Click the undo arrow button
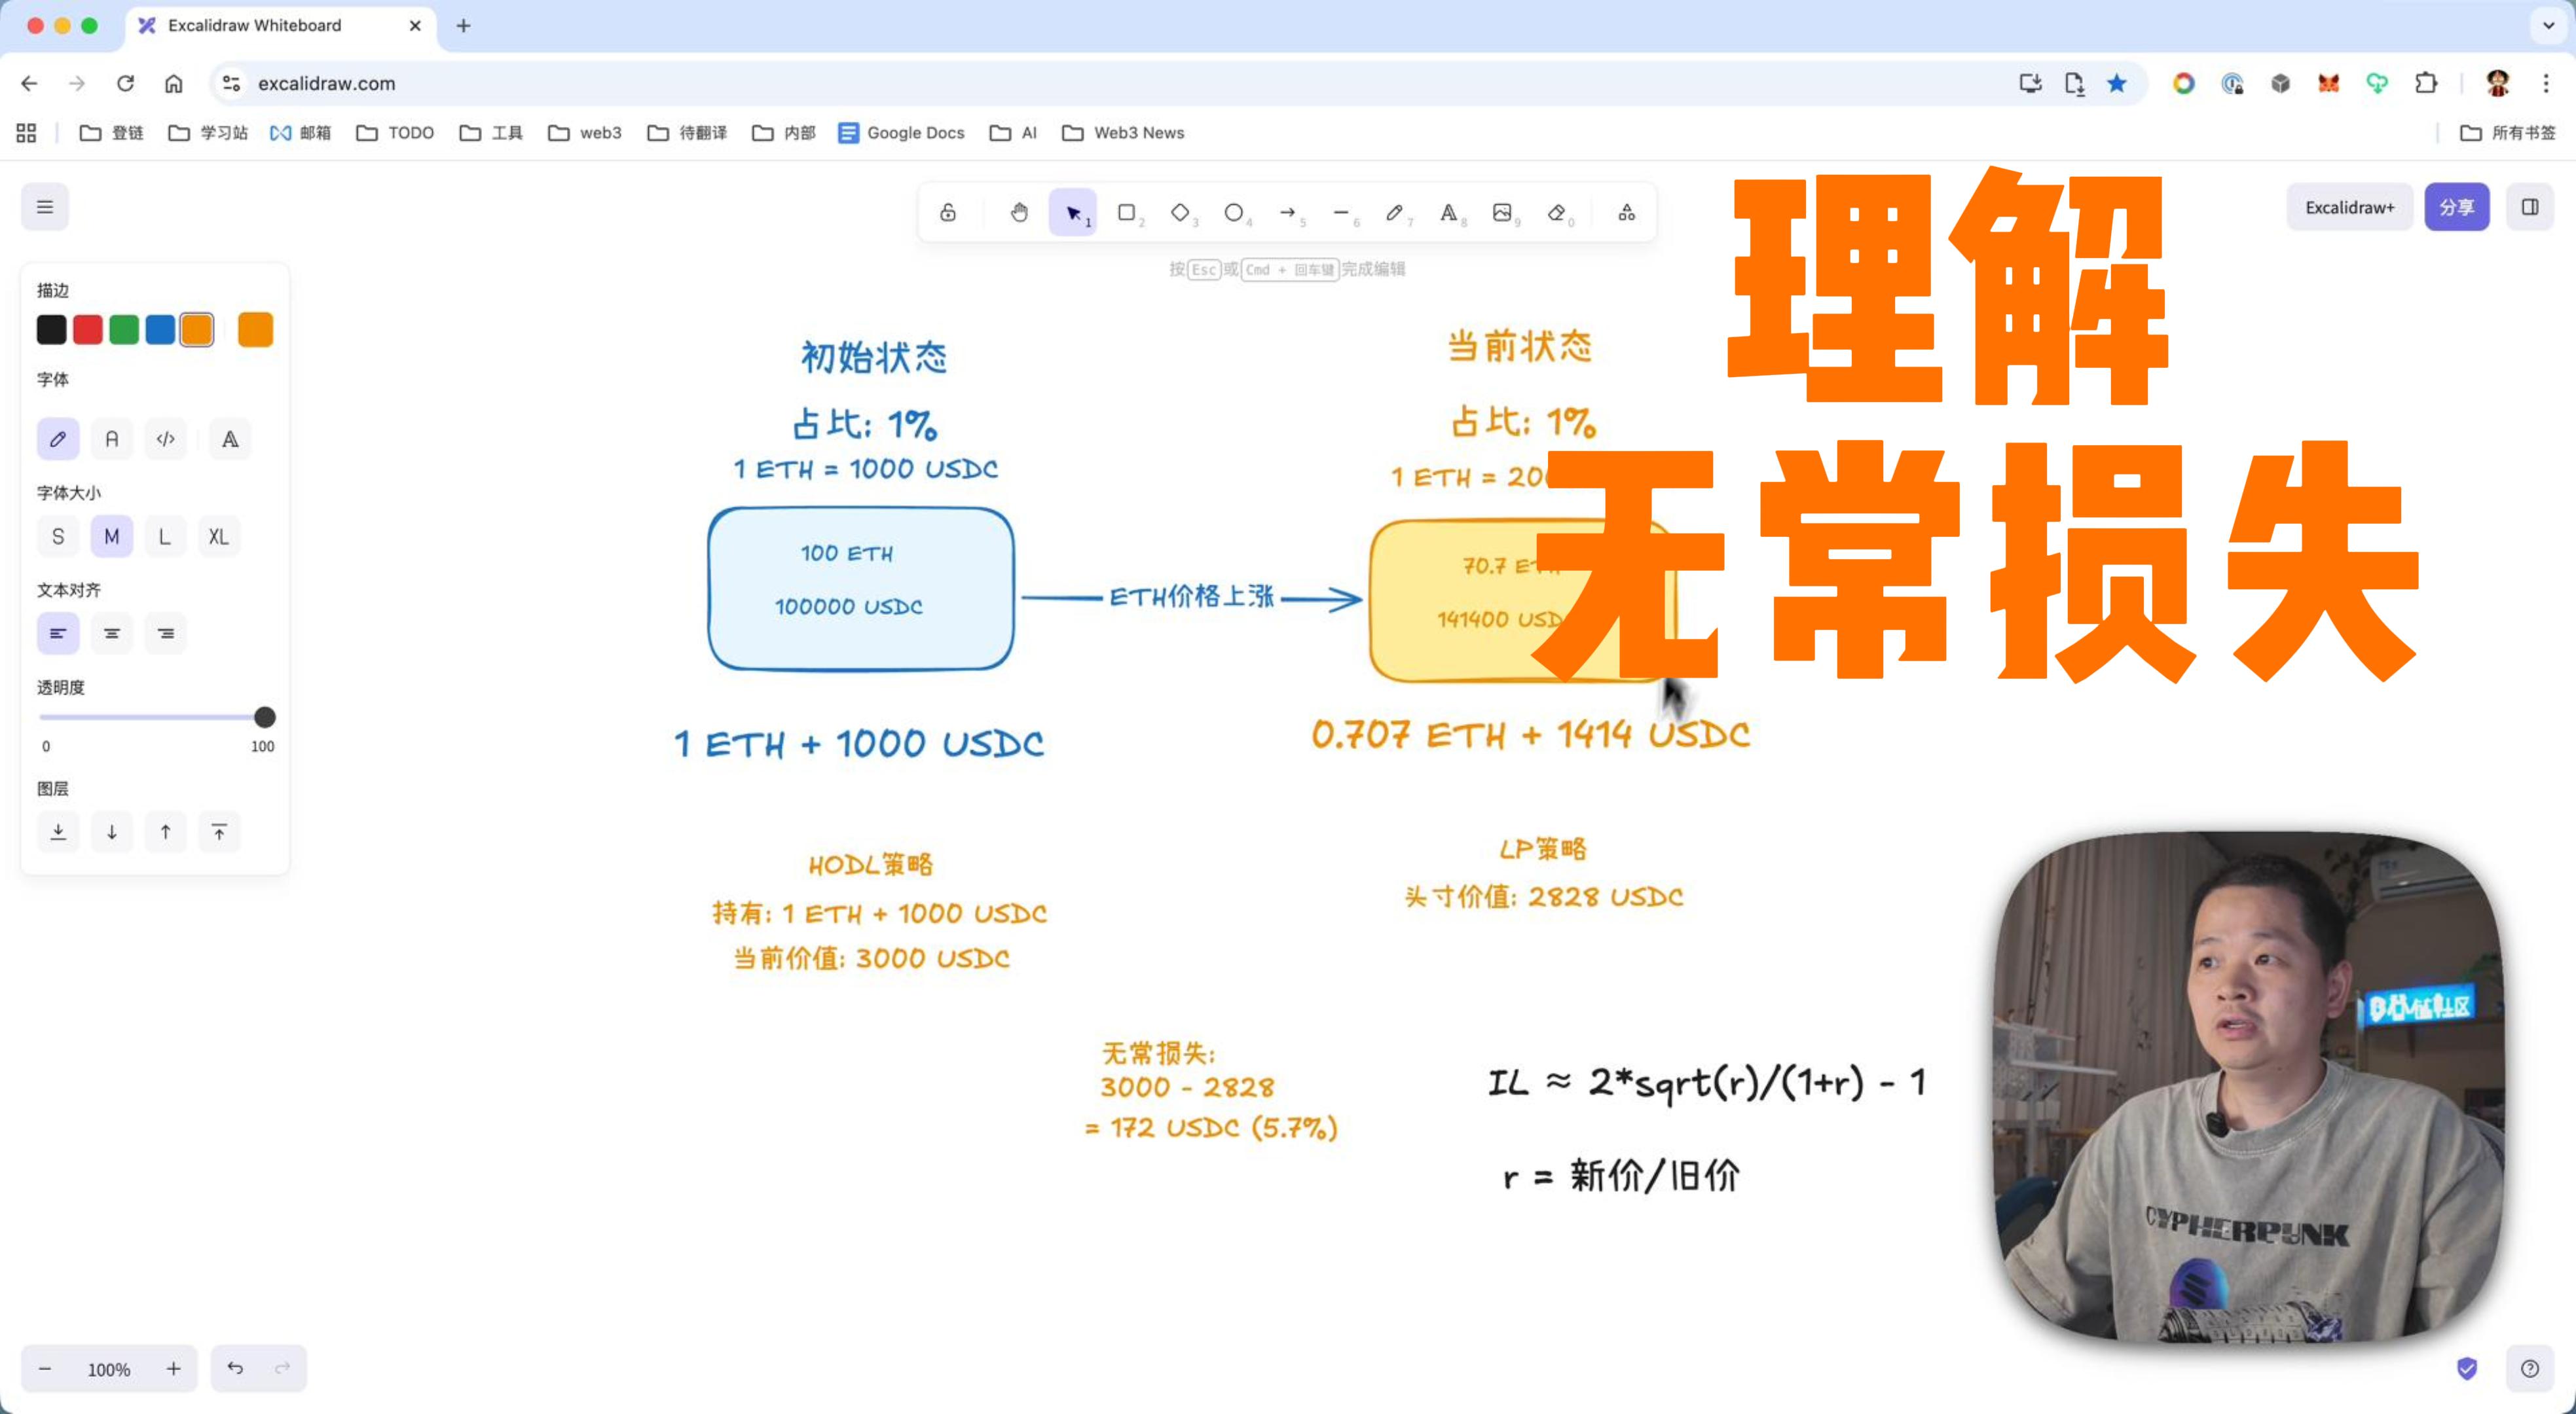The image size is (2576, 1414). coord(235,1368)
